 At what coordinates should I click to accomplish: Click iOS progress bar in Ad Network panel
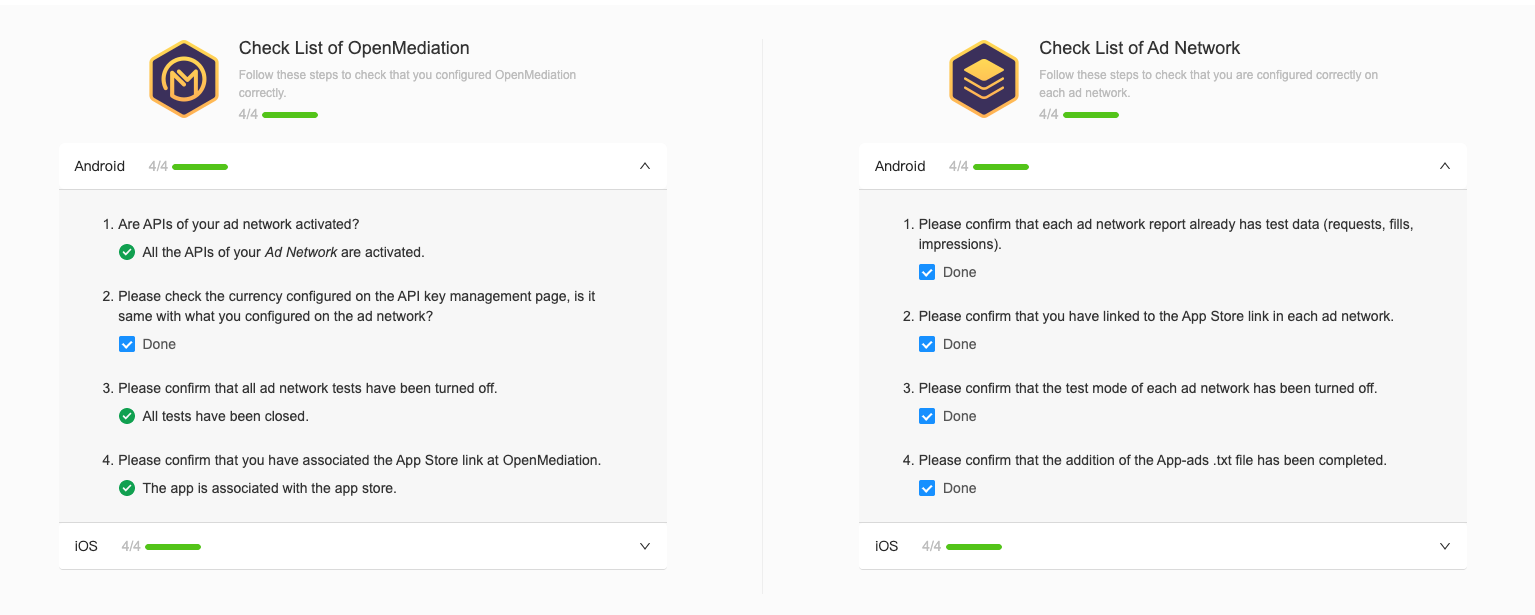[x=974, y=547]
